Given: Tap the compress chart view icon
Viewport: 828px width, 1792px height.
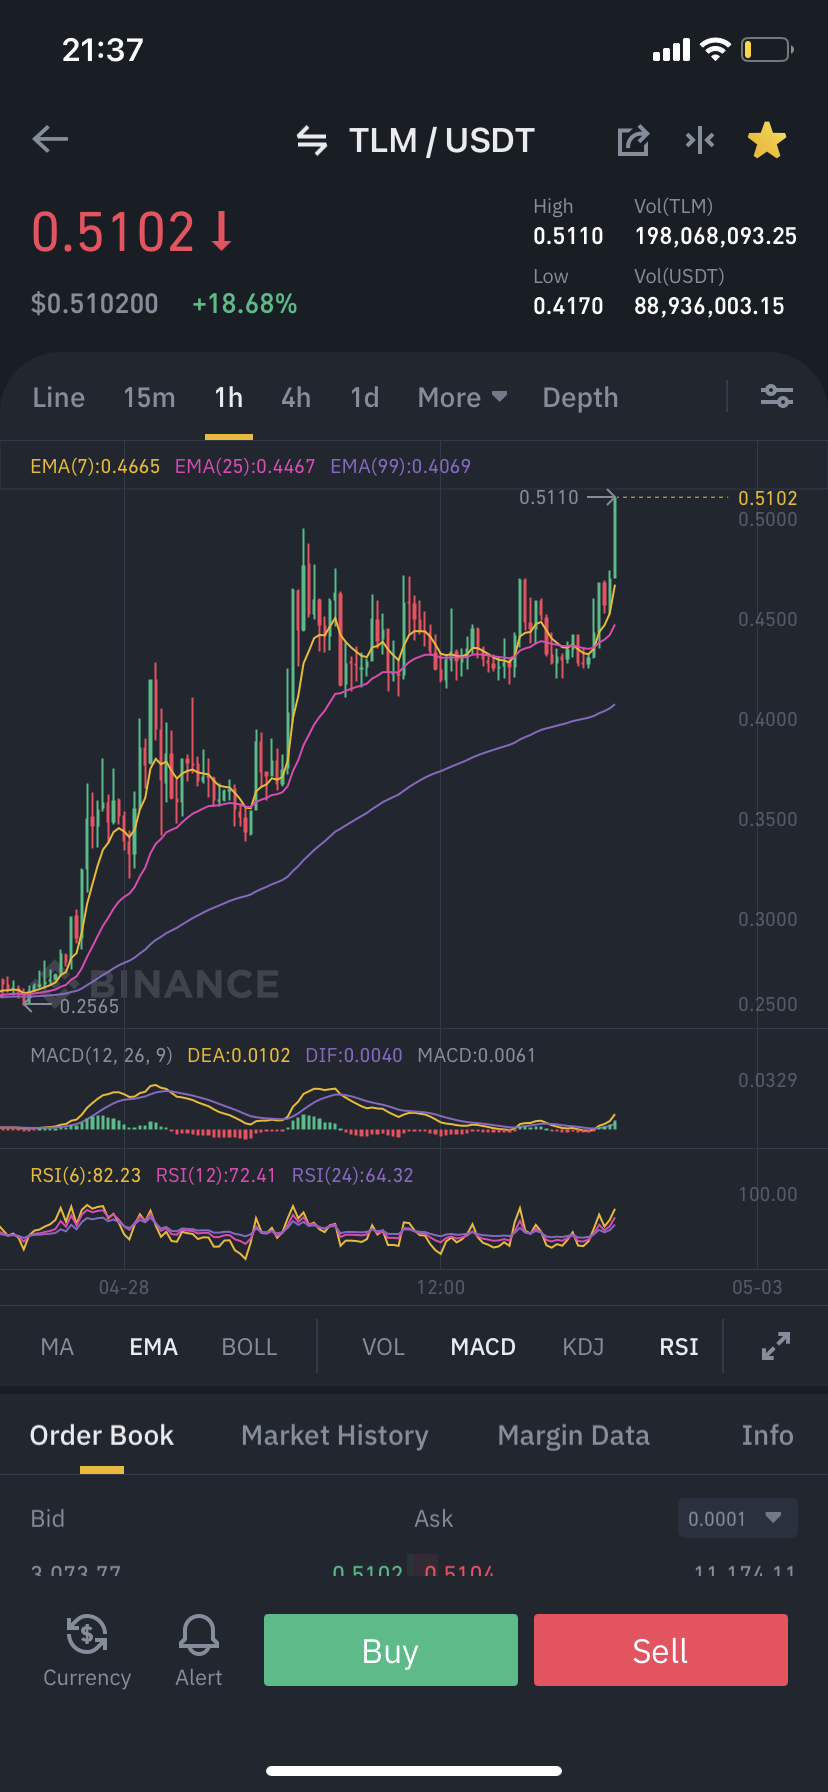Looking at the screenshot, I should pyautogui.click(x=700, y=141).
